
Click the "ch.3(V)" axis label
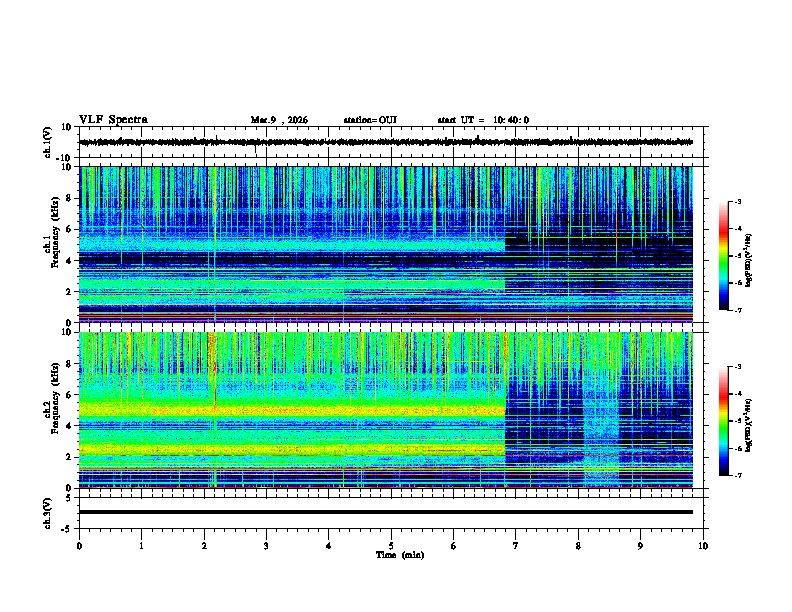(48, 513)
